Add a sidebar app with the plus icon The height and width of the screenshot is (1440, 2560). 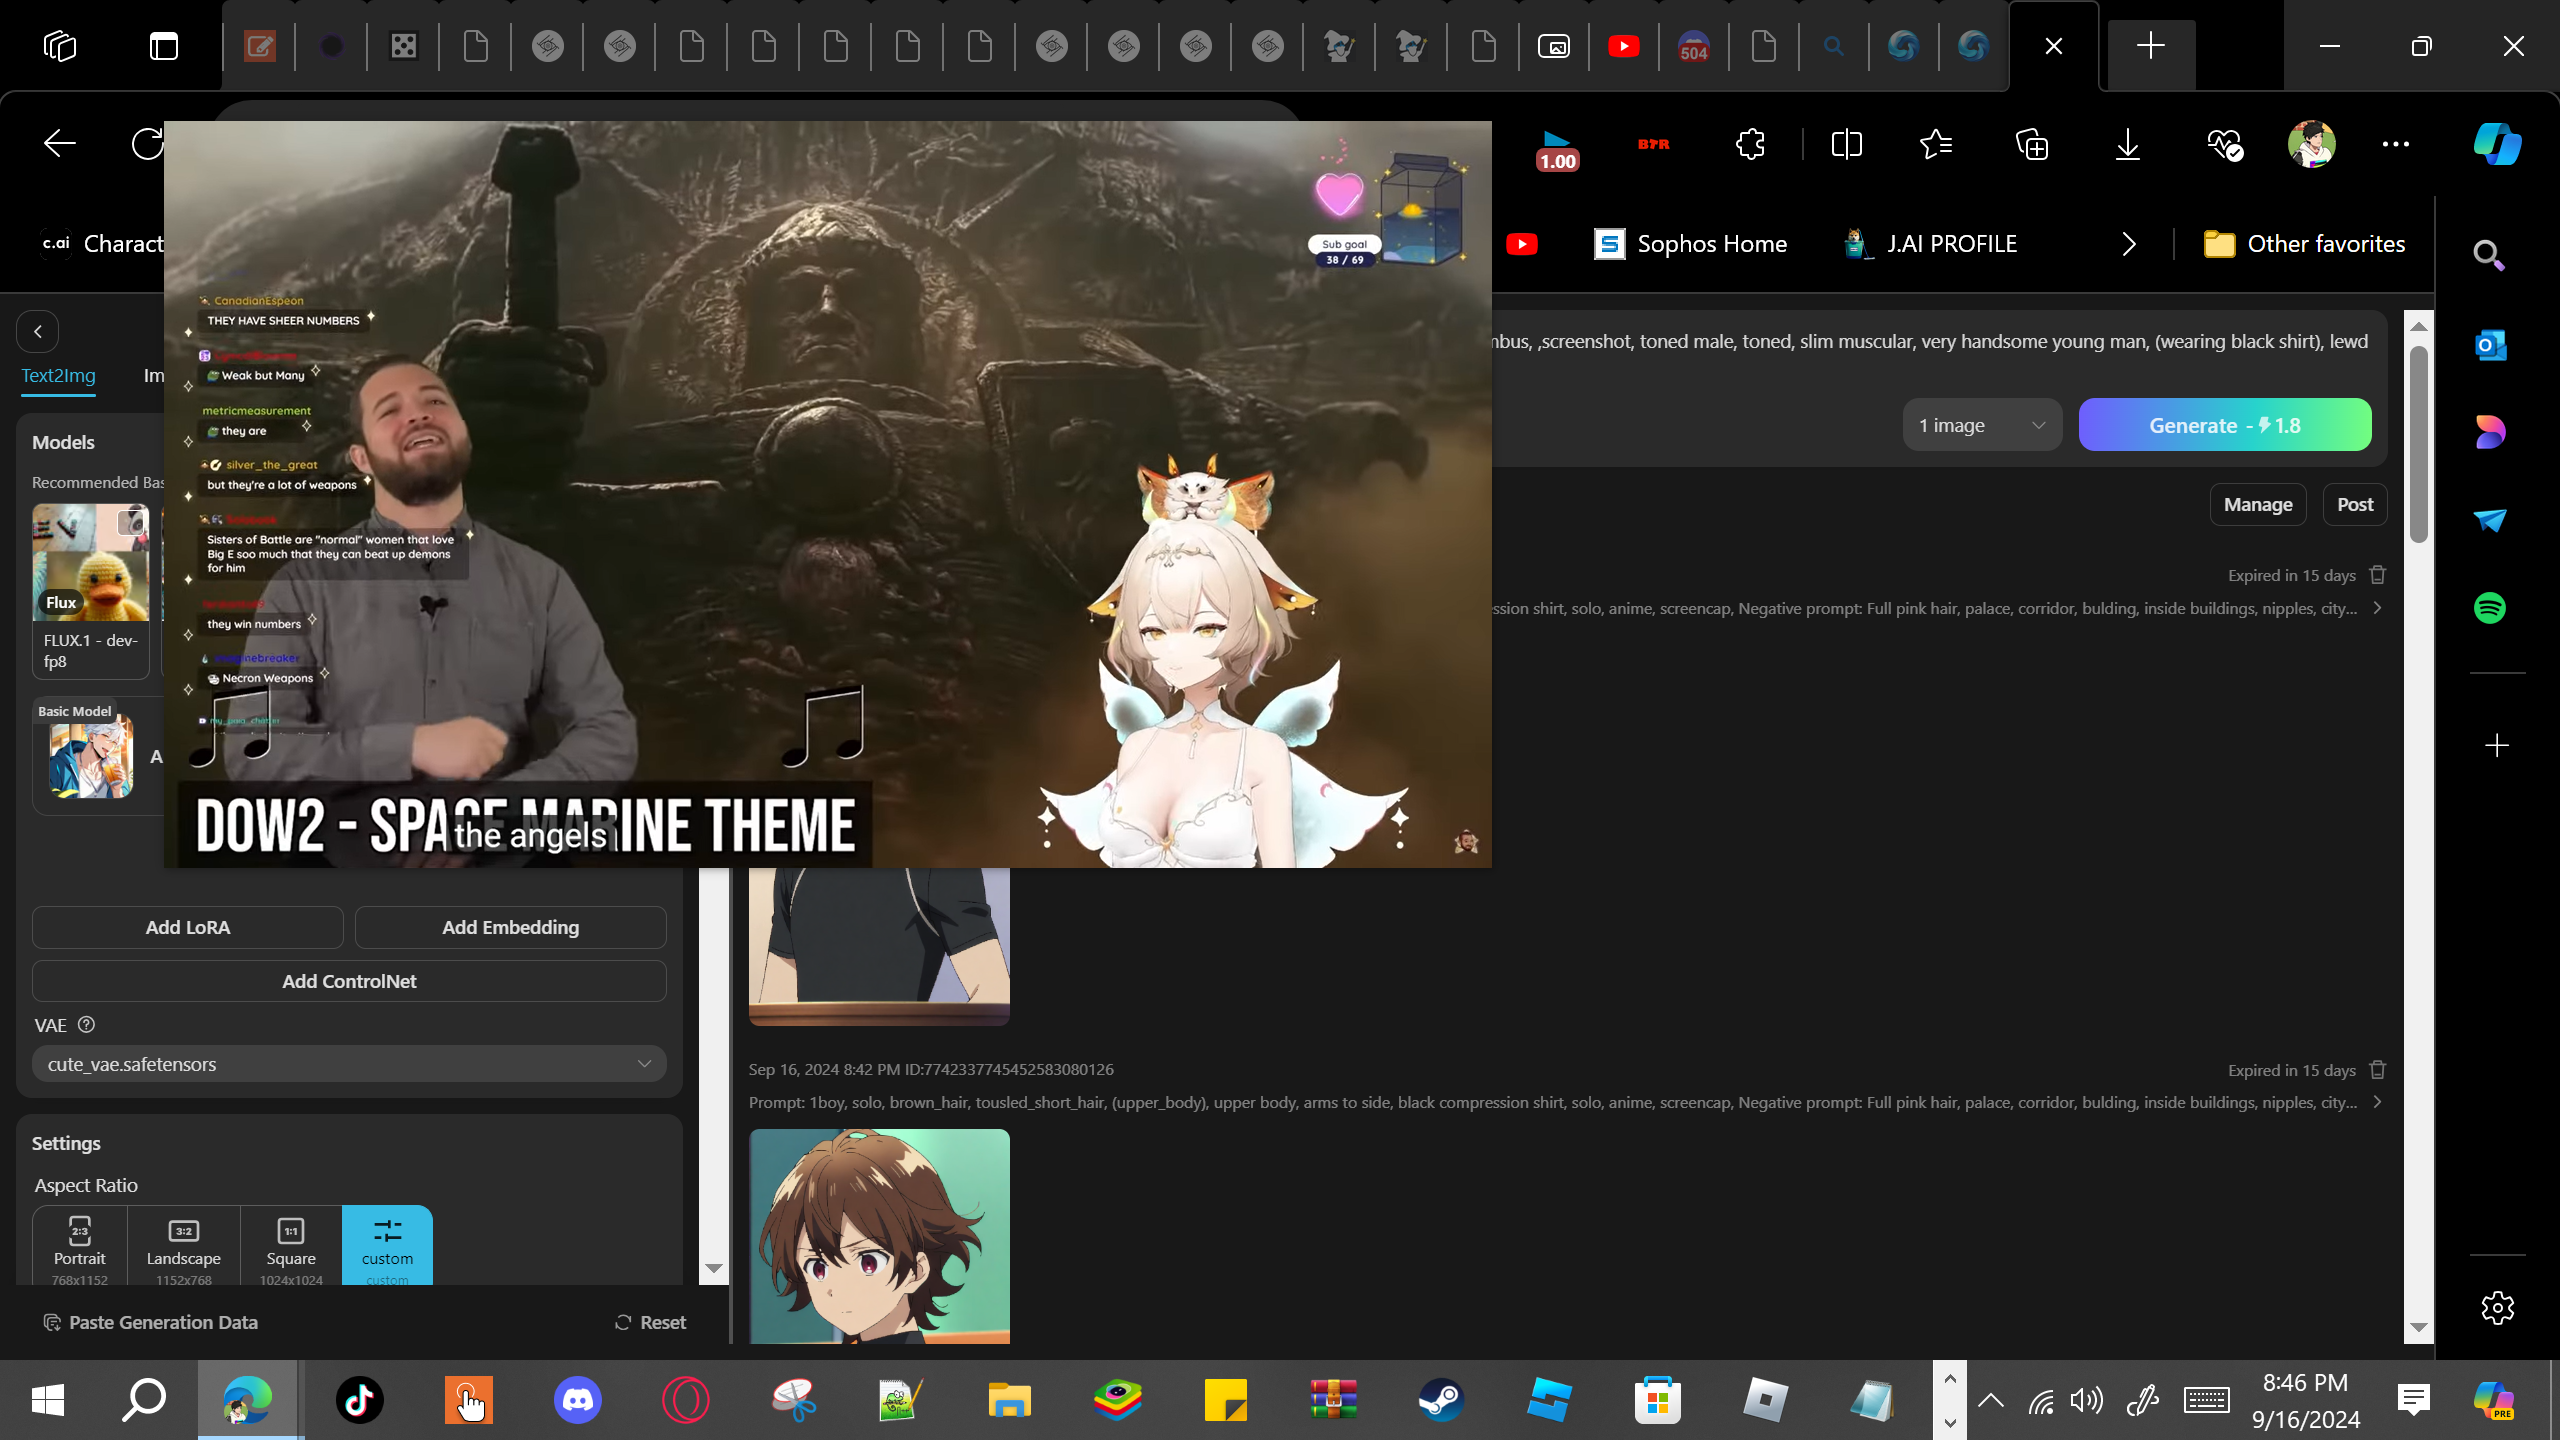click(2497, 746)
